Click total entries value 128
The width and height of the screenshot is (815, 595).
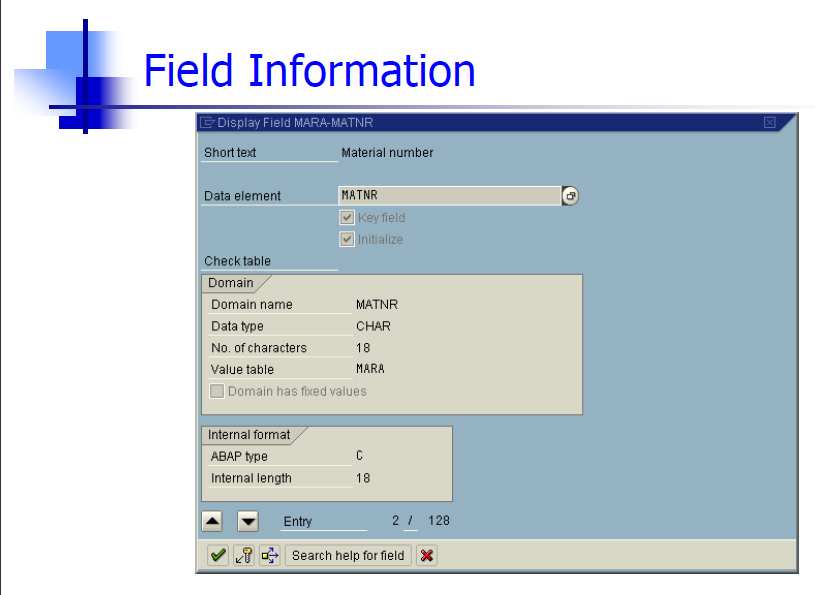tap(439, 520)
